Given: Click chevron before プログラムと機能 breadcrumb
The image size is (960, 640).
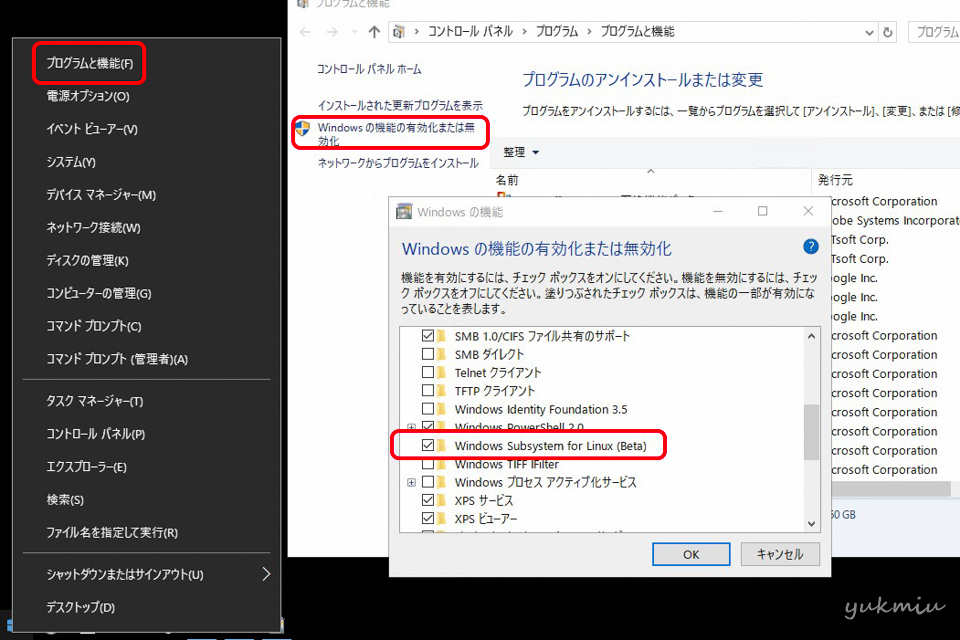Looking at the screenshot, I should tap(590, 32).
